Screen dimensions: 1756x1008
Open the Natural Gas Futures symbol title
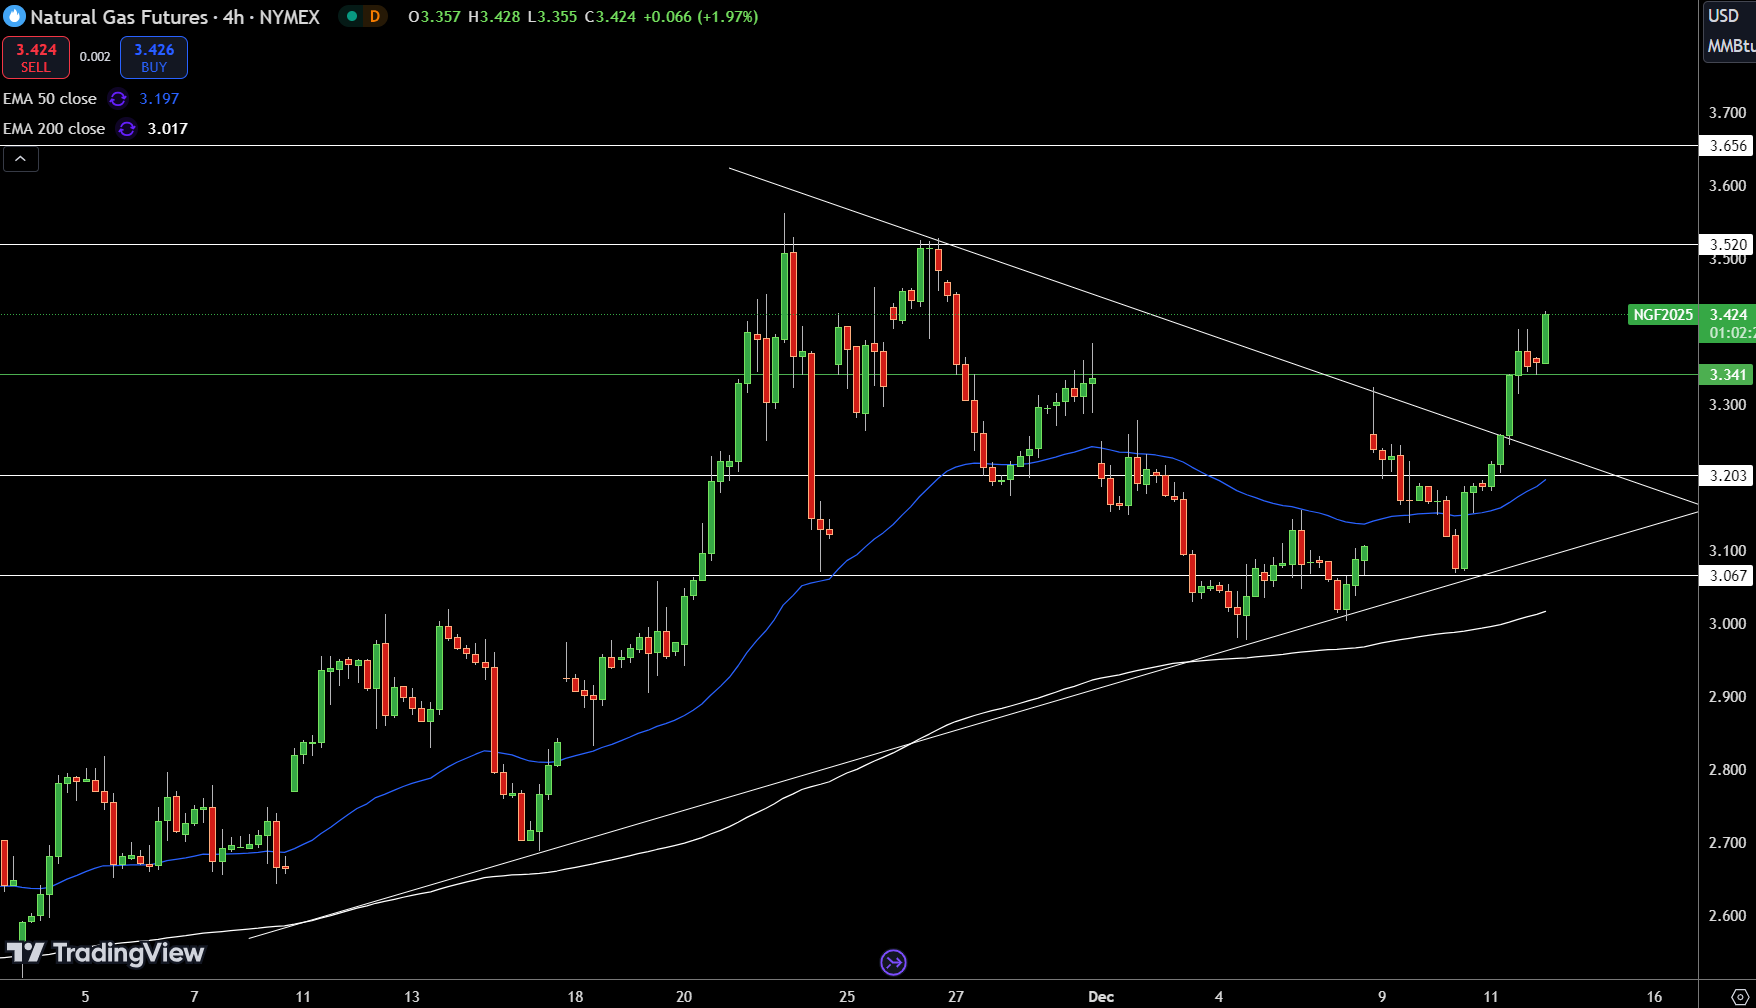pos(175,17)
